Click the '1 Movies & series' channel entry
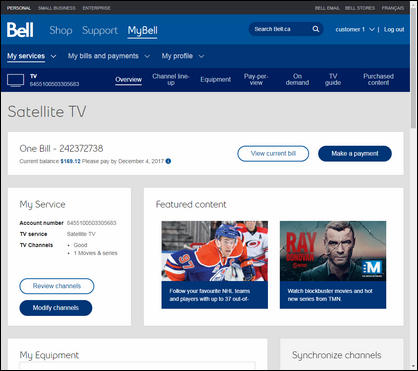The image size is (418, 371). 96,253
